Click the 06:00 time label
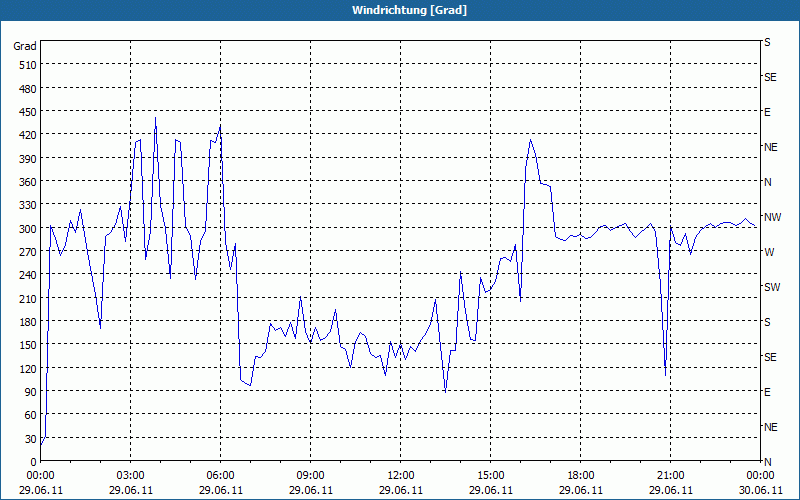 [x=220, y=476]
